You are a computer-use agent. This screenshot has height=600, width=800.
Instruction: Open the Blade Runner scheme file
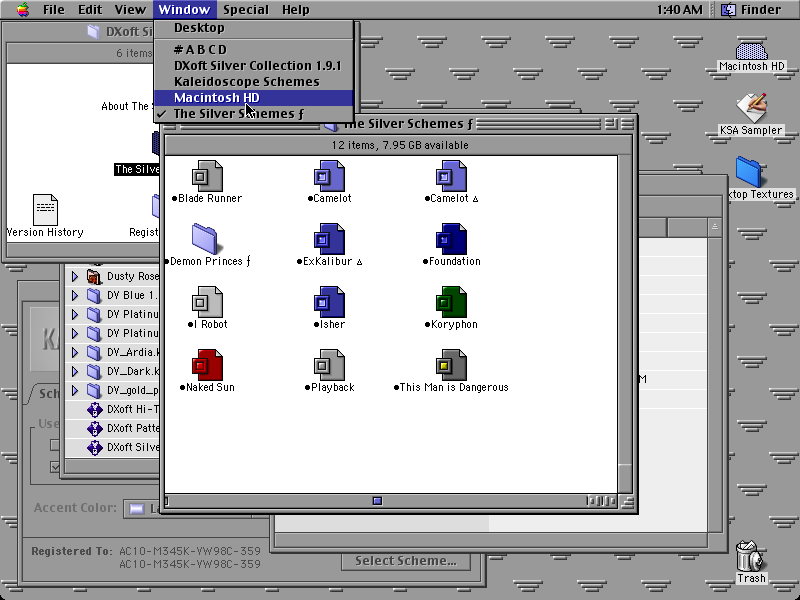[x=207, y=176]
